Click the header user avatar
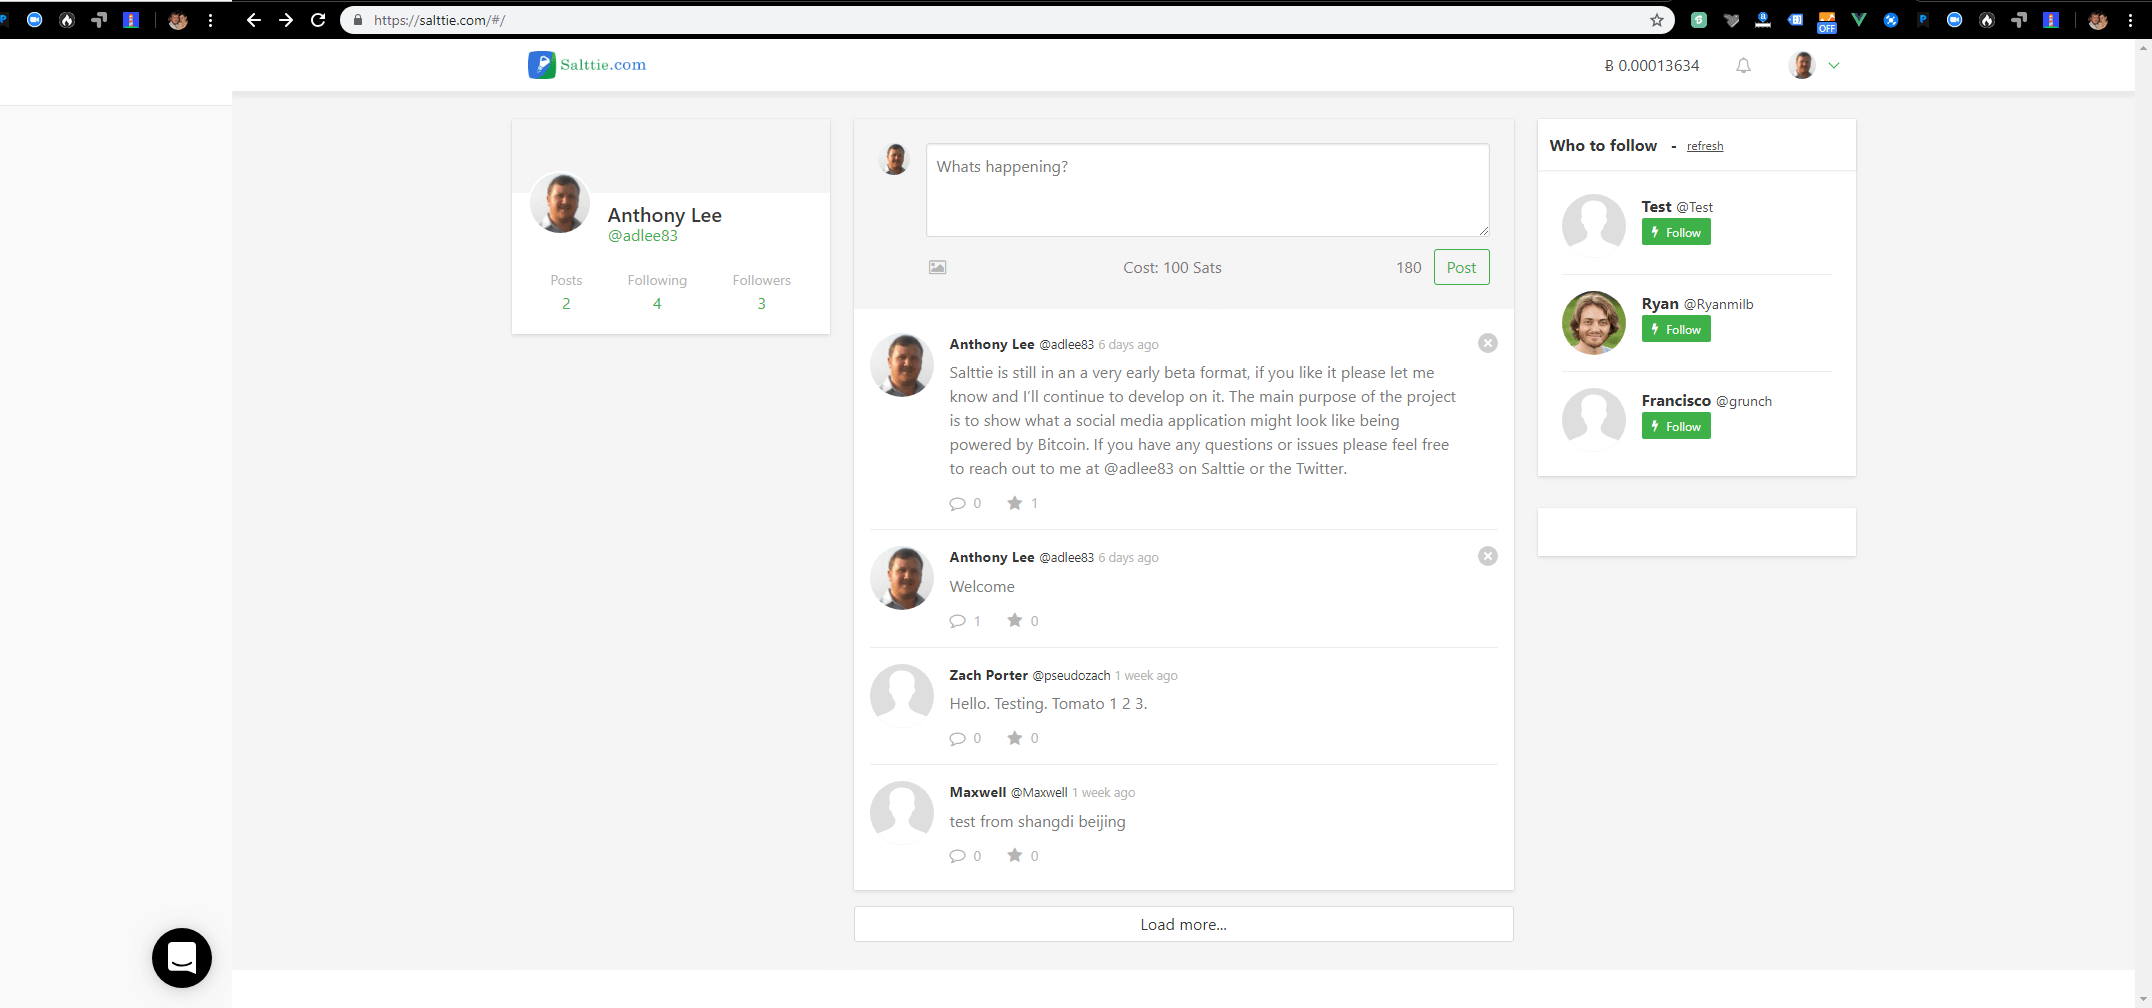This screenshot has width=2152, height=1008. 1802,66
